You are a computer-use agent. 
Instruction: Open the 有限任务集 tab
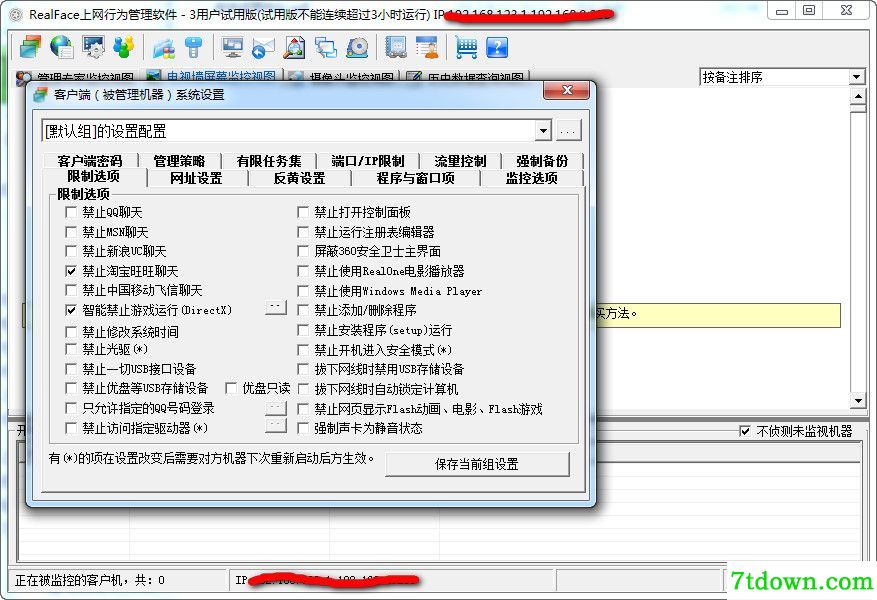pyautogui.click(x=269, y=161)
